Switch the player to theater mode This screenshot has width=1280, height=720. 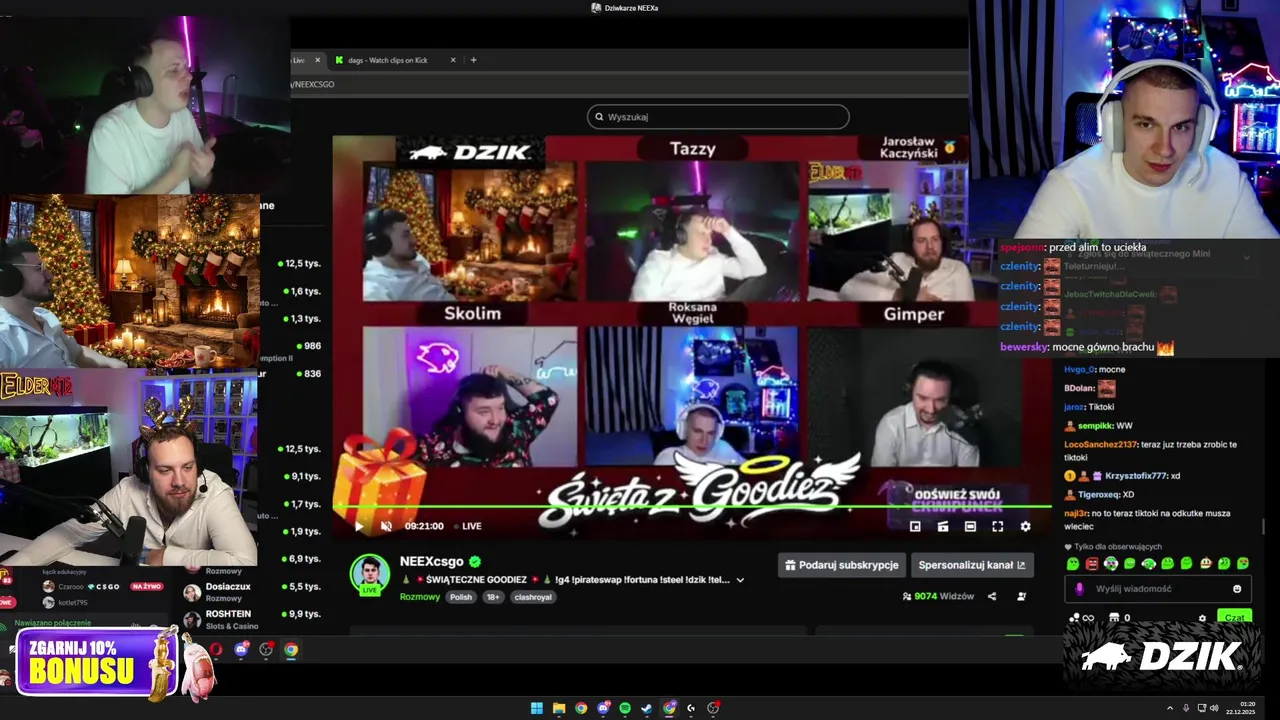pyautogui.click(x=970, y=526)
